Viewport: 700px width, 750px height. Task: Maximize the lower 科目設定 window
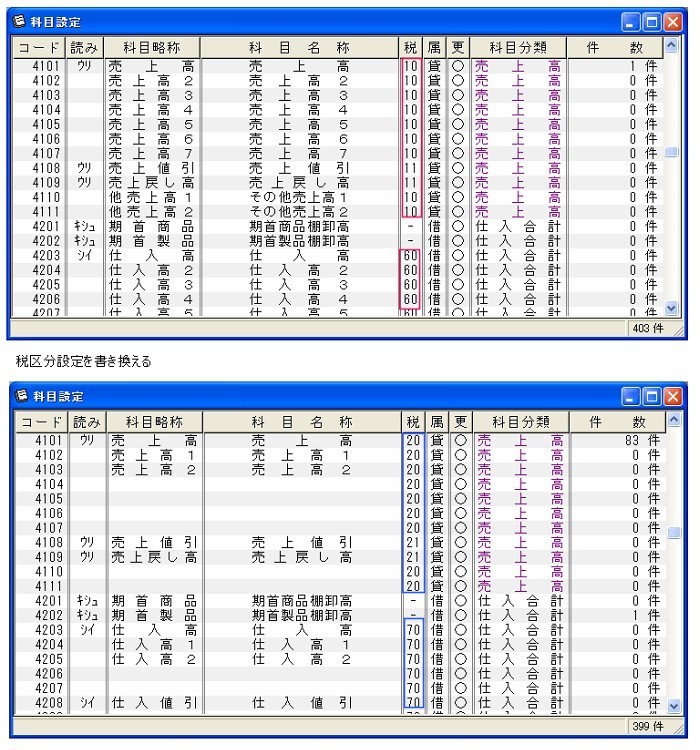(651, 396)
